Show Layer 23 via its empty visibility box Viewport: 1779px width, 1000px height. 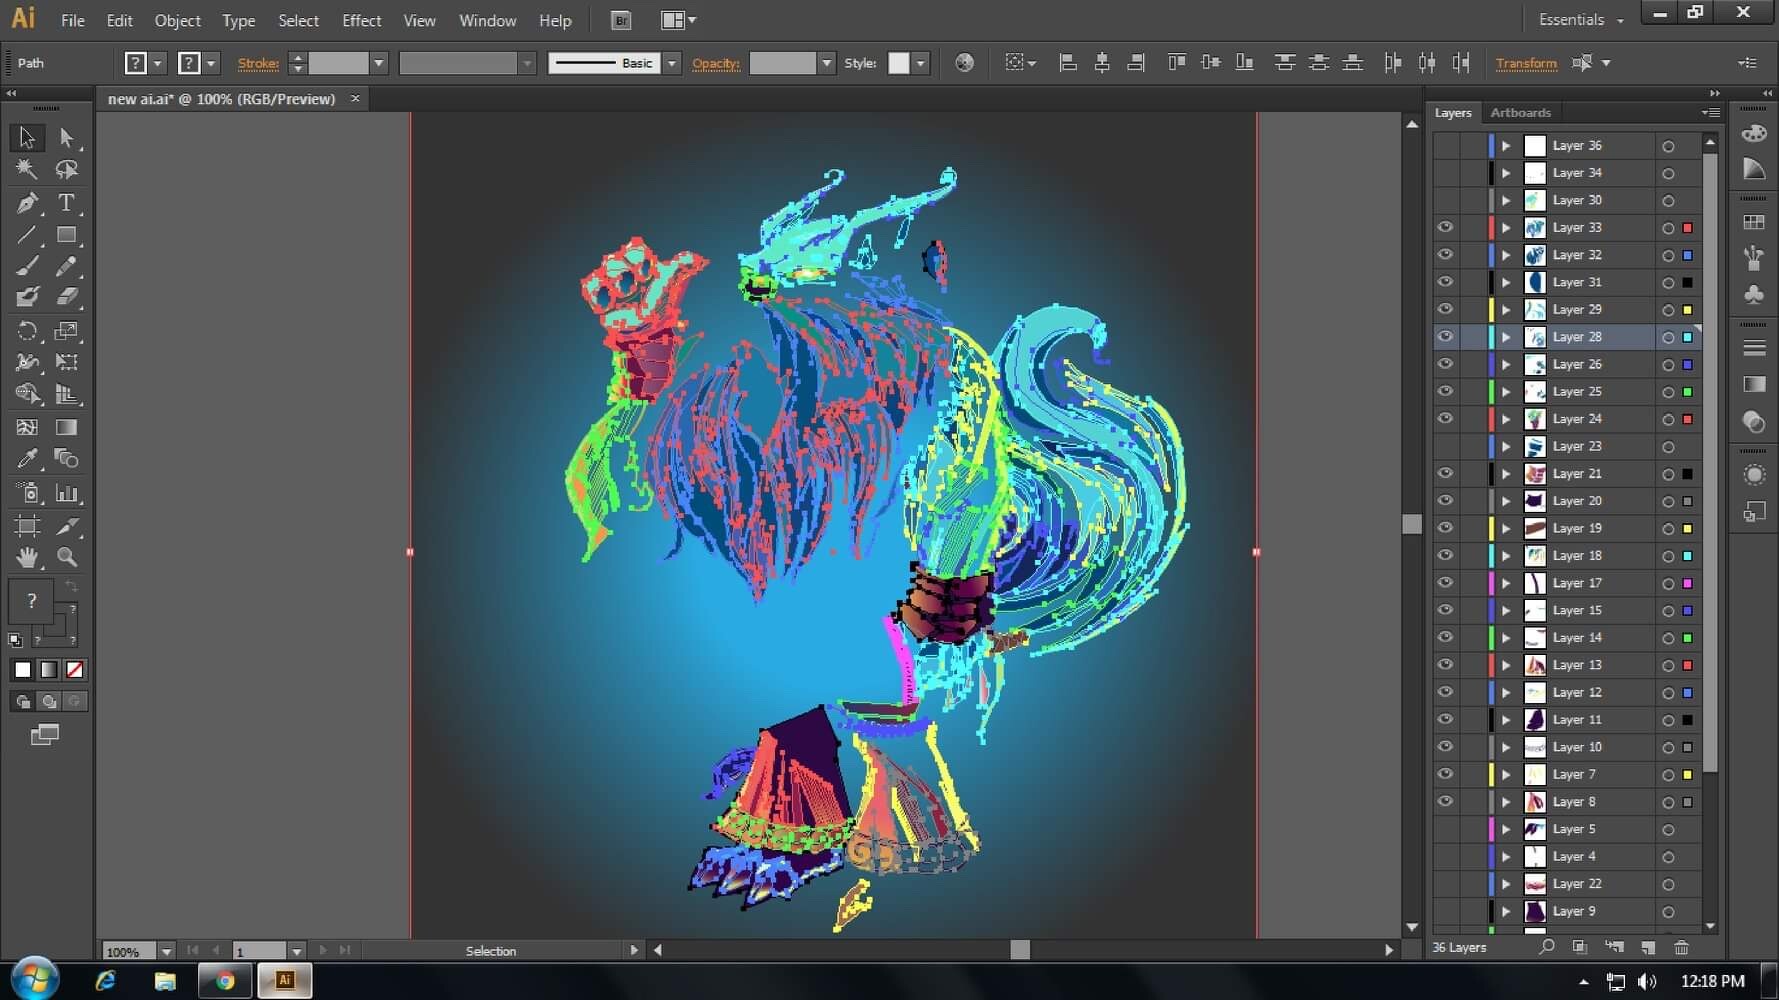click(x=1445, y=447)
